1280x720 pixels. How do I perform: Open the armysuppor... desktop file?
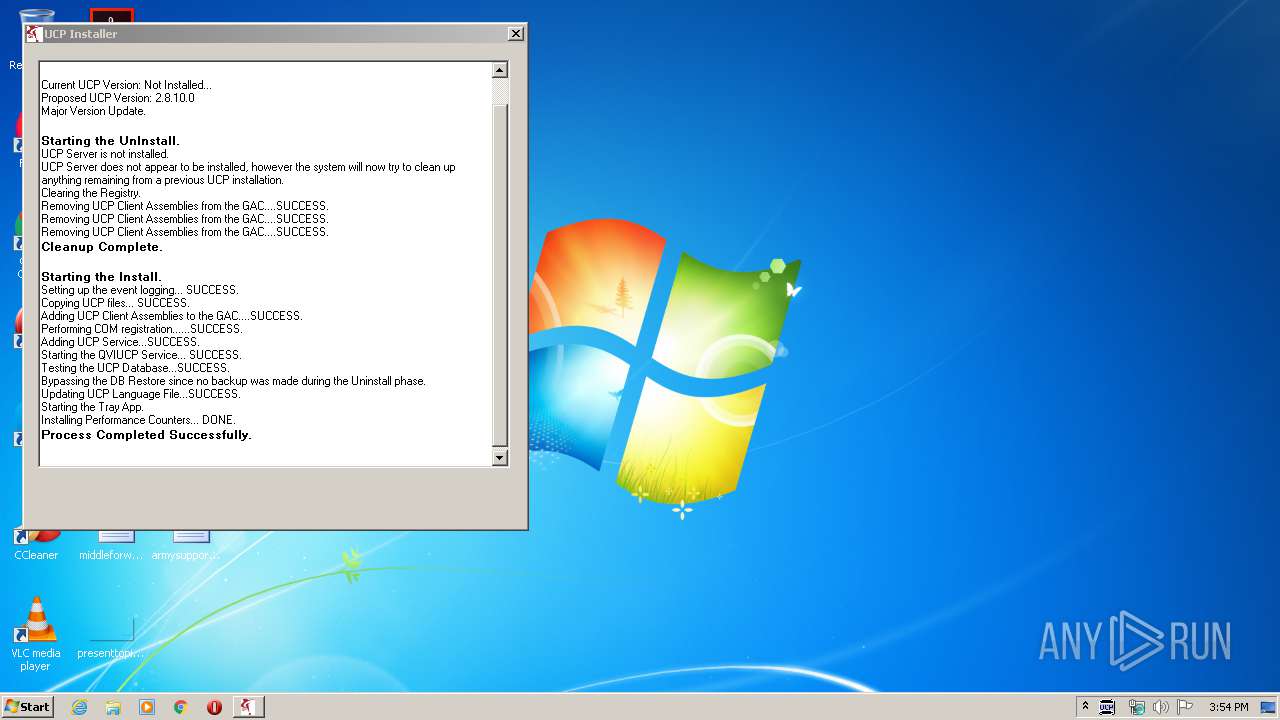(186, 545)
